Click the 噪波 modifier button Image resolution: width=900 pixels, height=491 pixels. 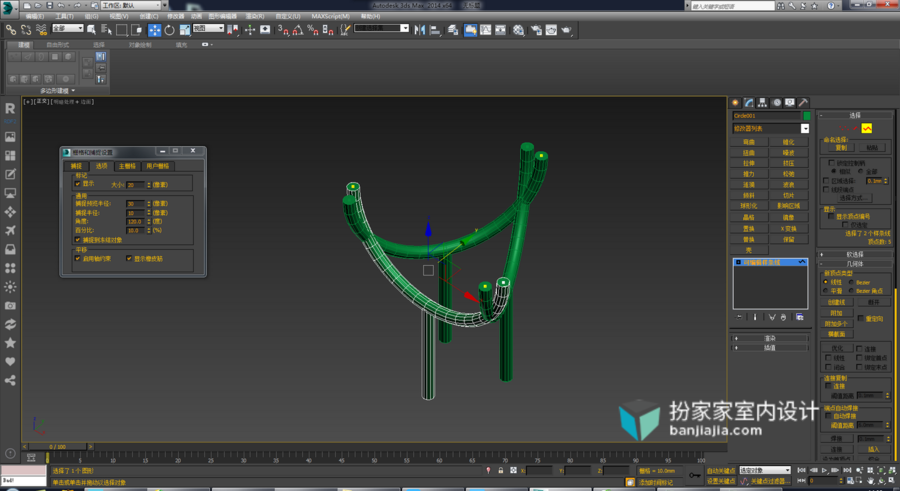[788, 153]
